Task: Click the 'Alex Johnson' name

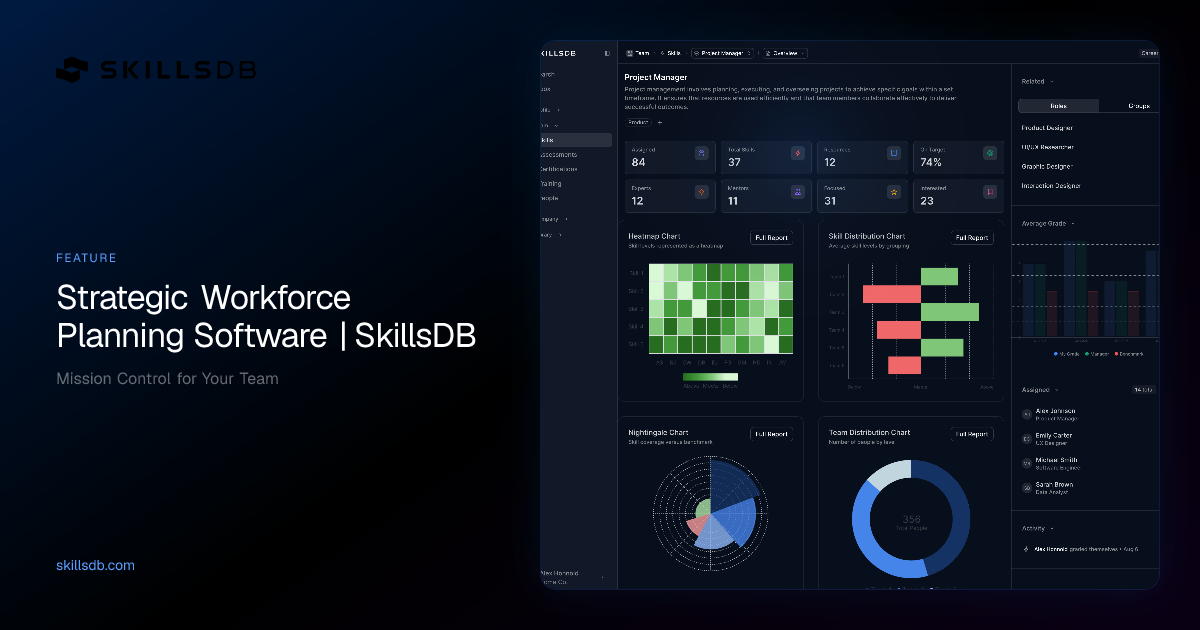Action: 1056,410
